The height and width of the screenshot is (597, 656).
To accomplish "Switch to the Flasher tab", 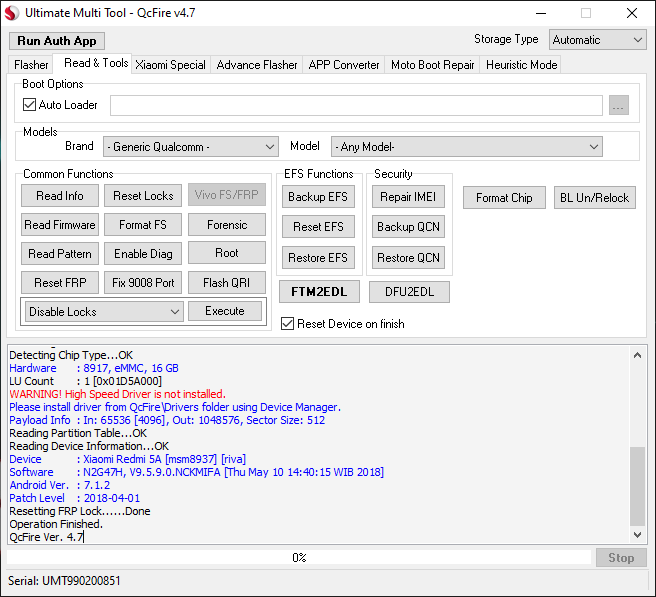I will click(31, 65).
